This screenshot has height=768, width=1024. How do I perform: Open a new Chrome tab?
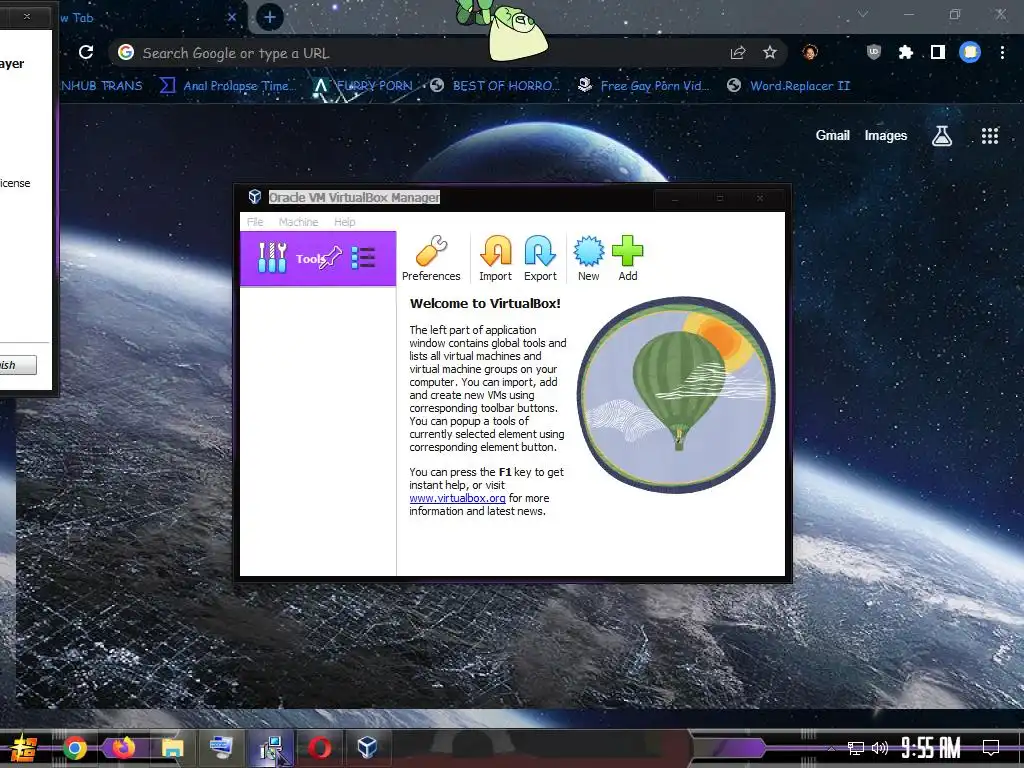point(270,17)
